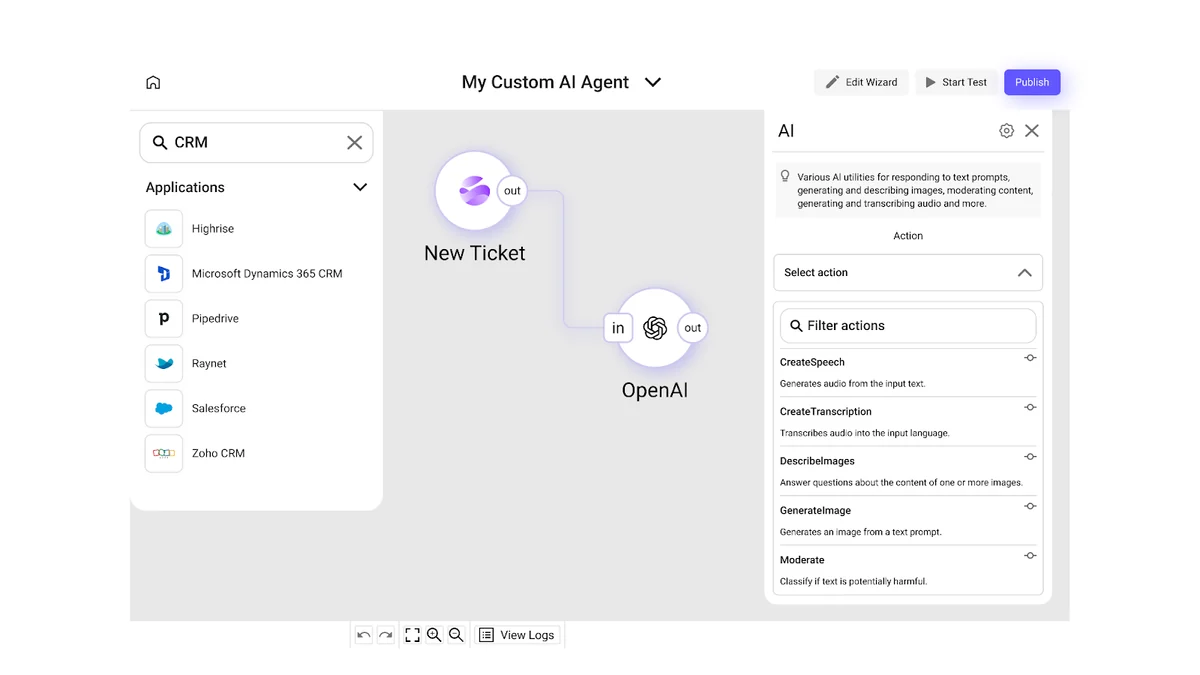Select the Highrise application icon
1200x675 pixels.
click(x=164, y=229)
